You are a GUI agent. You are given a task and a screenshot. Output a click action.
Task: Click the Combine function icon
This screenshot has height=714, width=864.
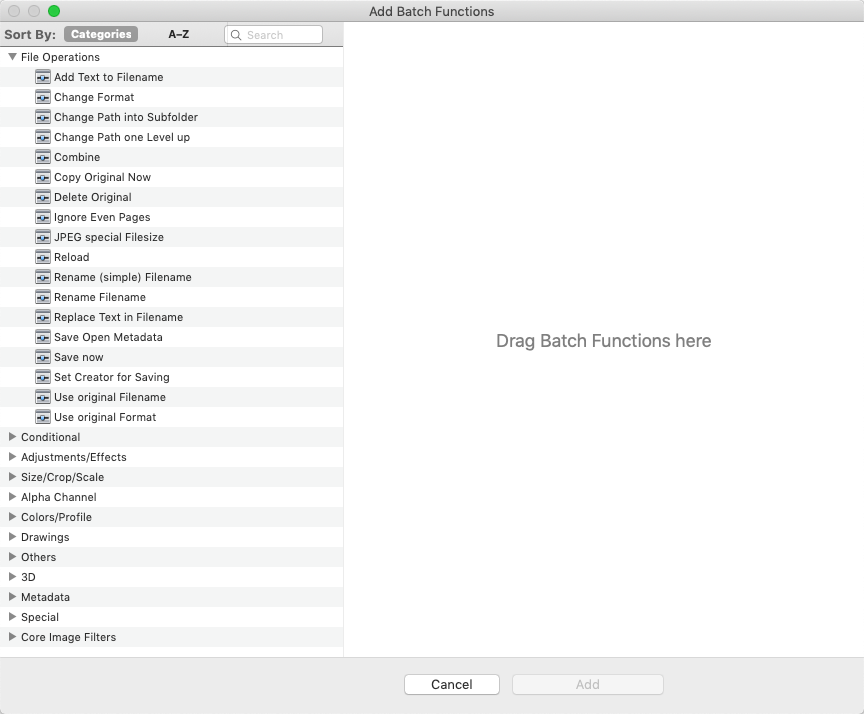click(42, 157)
